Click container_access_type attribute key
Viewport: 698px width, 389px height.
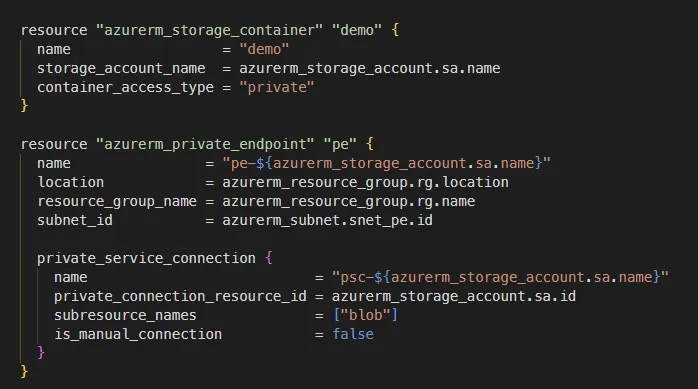click(x=125, y=88)
